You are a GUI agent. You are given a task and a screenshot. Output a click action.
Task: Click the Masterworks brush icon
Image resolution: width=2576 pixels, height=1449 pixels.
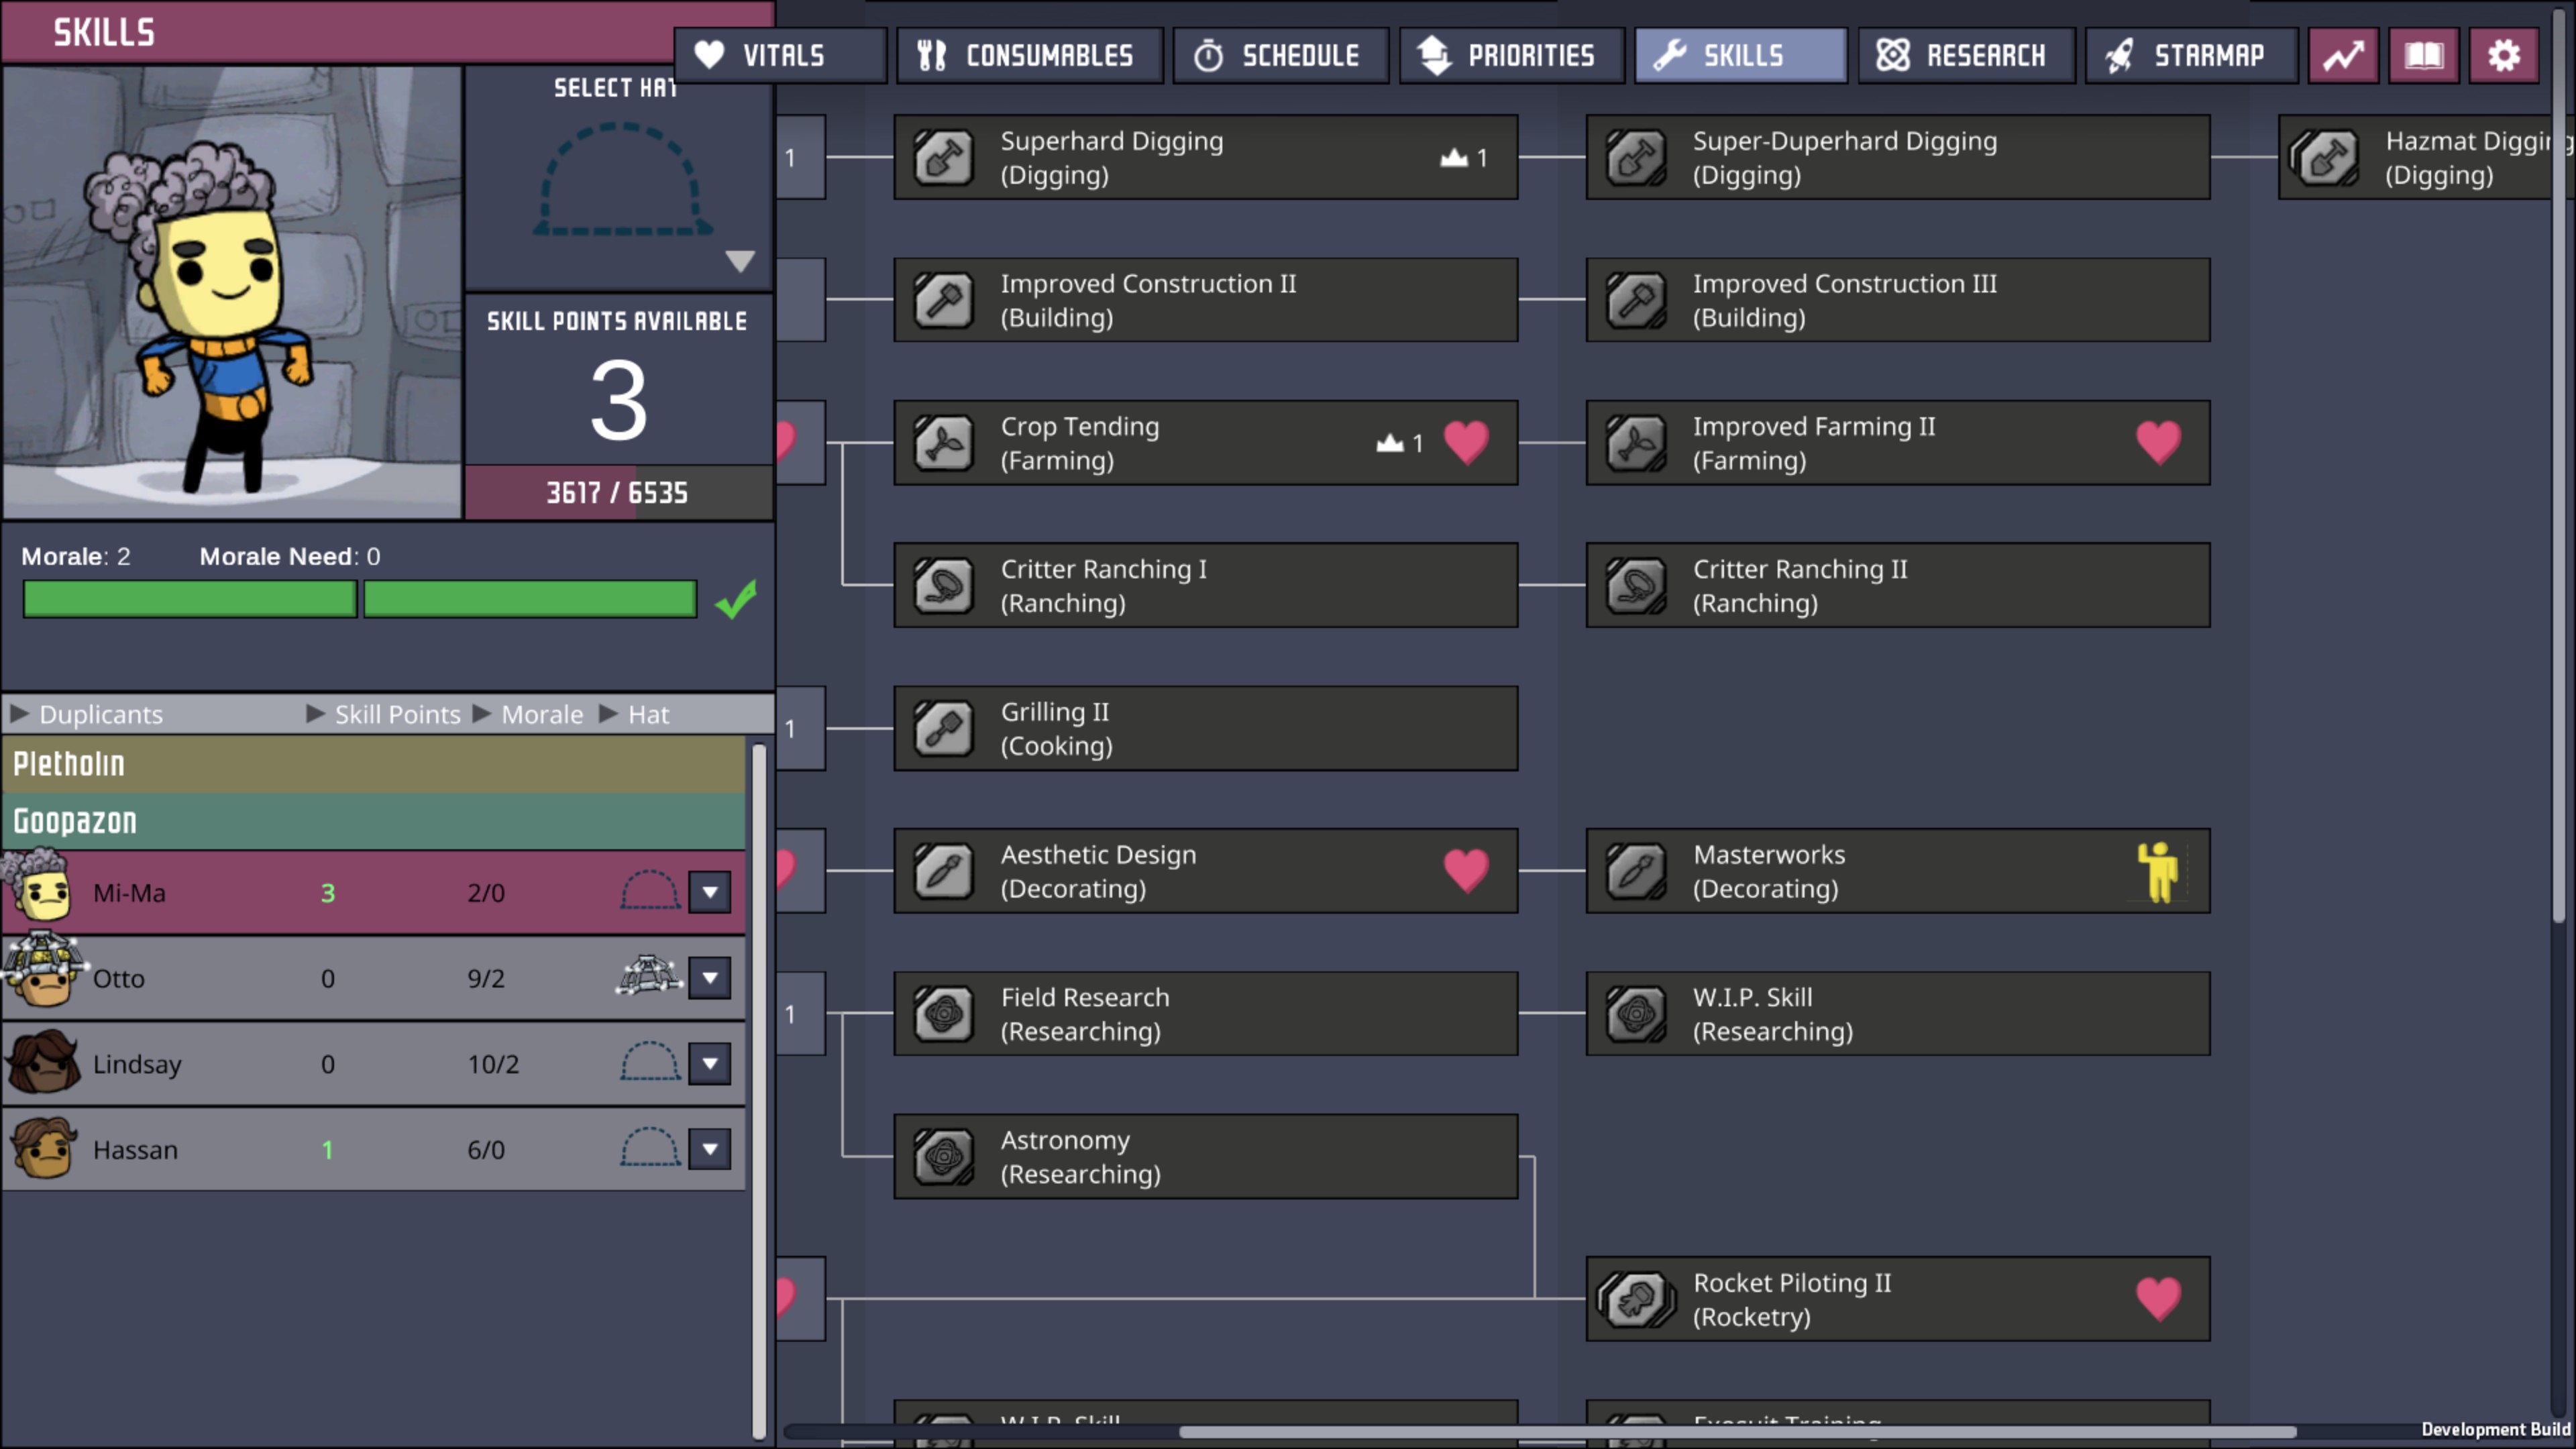tap(1636, 871)
